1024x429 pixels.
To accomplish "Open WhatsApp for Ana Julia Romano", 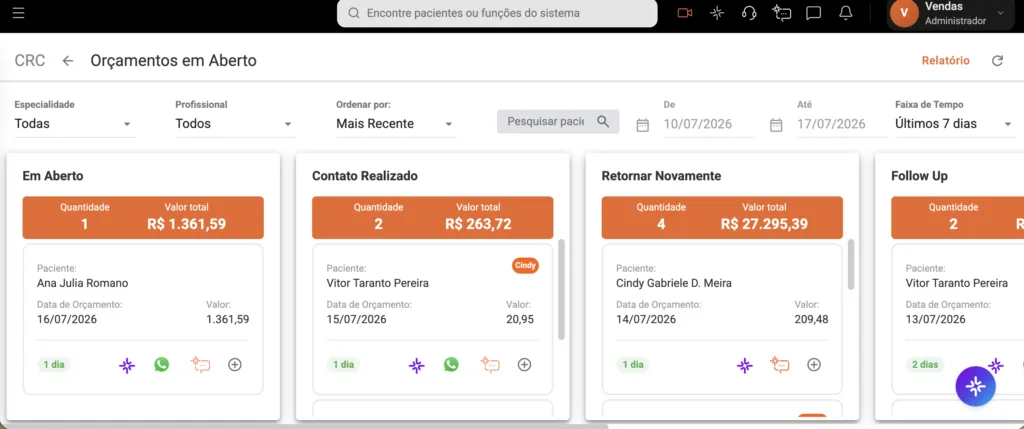I will [161, 364].
